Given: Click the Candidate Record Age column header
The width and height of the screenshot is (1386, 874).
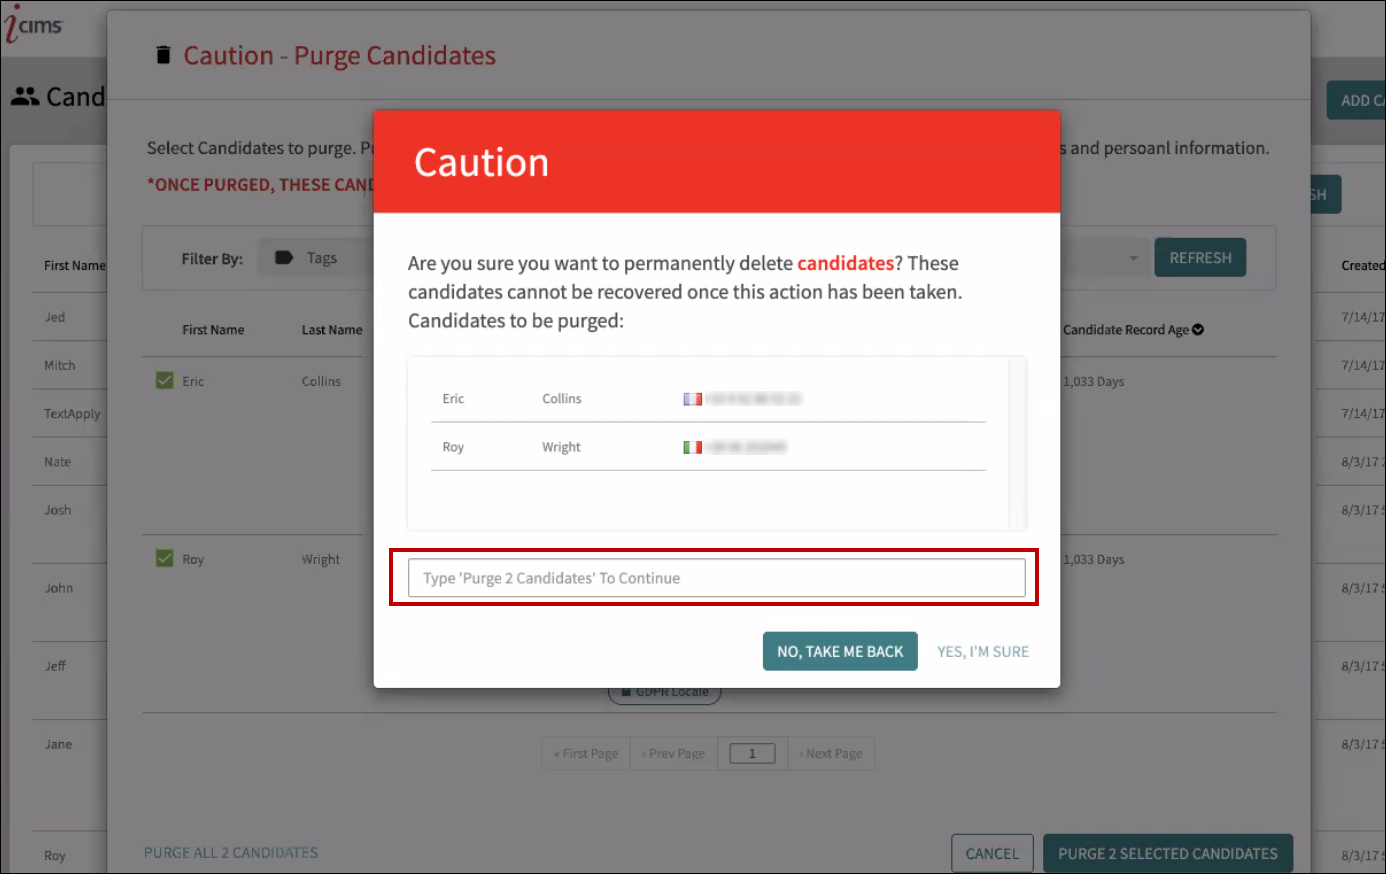Looking at the screenshot, I should (1126, 330).
